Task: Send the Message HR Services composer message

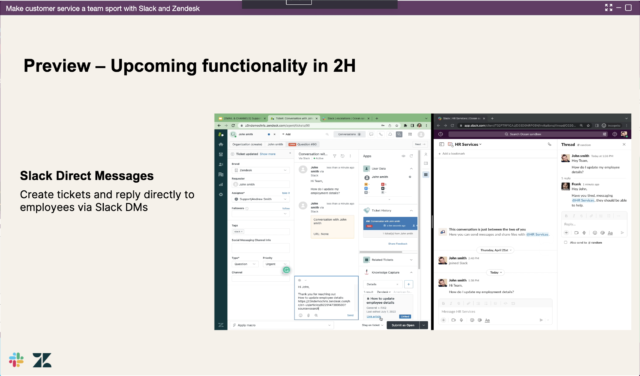Action: (x=541, y=320)
